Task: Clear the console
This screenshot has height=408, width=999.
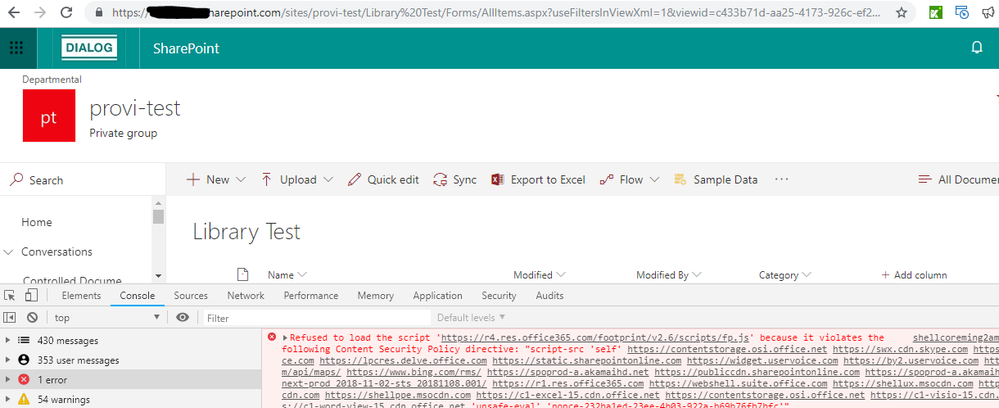Action: click(x=32, y=317)
